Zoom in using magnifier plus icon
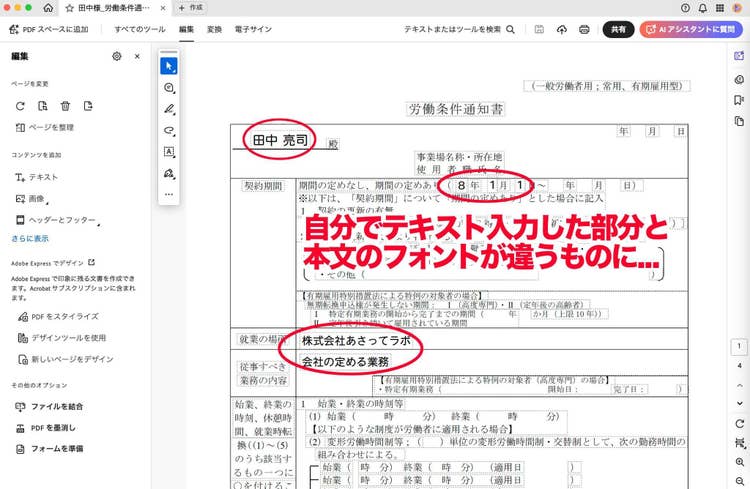Screen dimensions: 750x489 (x=740, y=462)
